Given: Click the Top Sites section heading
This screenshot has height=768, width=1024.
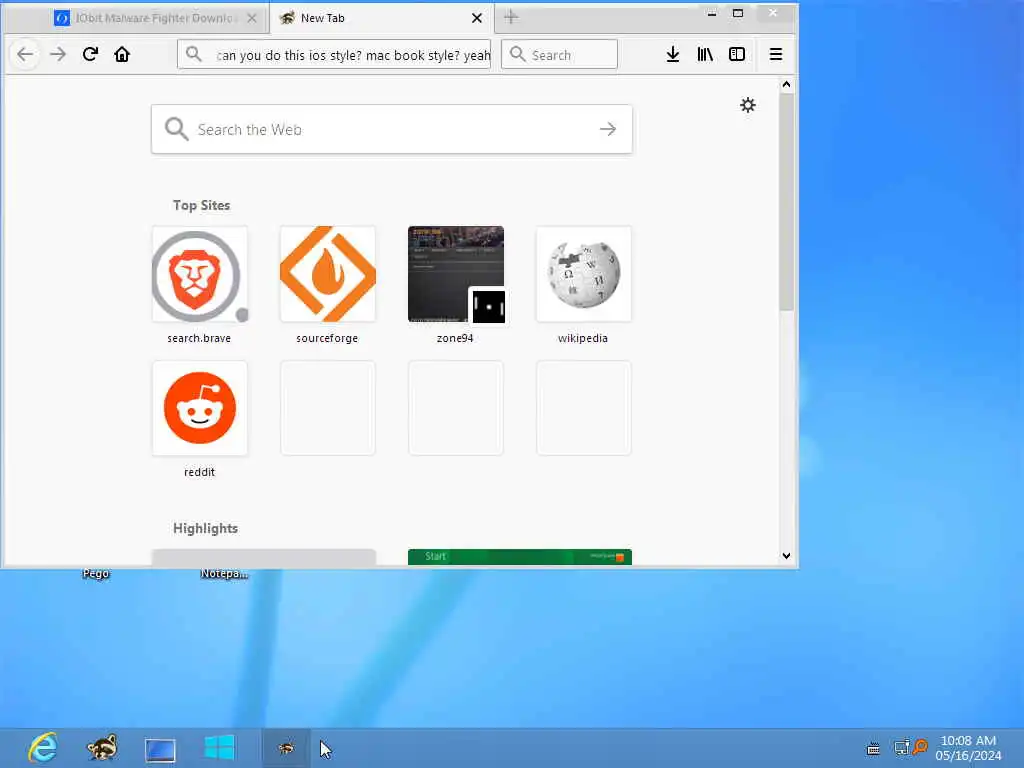Looking at the screenshot, I should tap(201, 205).
